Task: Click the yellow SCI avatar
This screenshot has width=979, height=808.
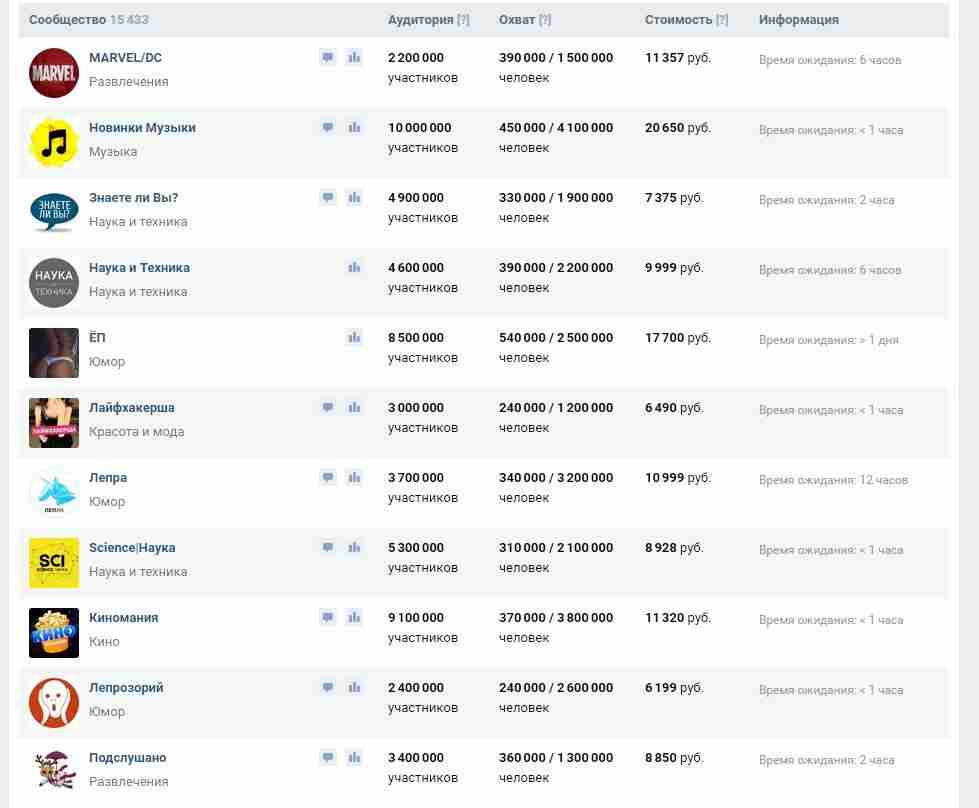Action: tap(54, 562)
